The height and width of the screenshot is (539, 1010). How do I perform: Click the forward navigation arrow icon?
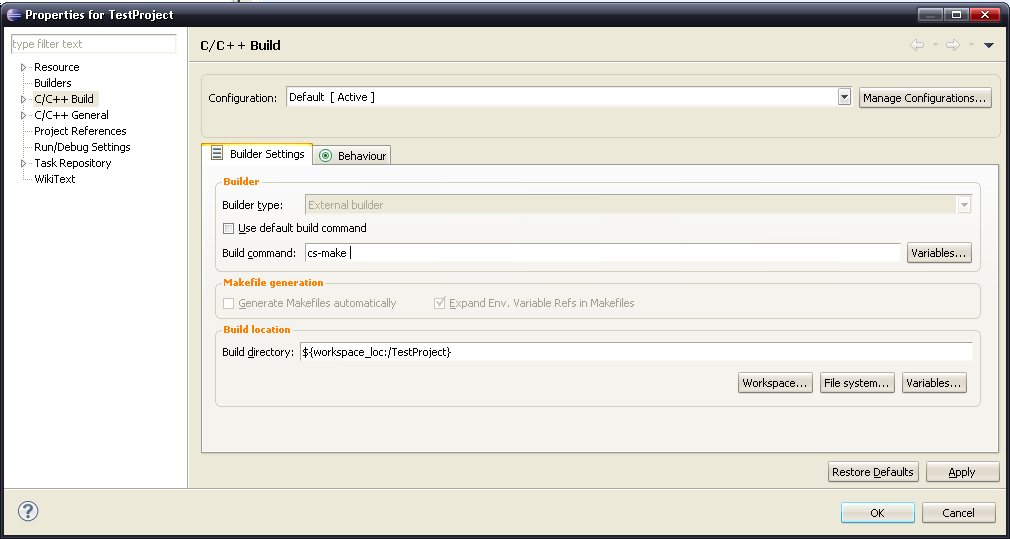pos(952,45)
